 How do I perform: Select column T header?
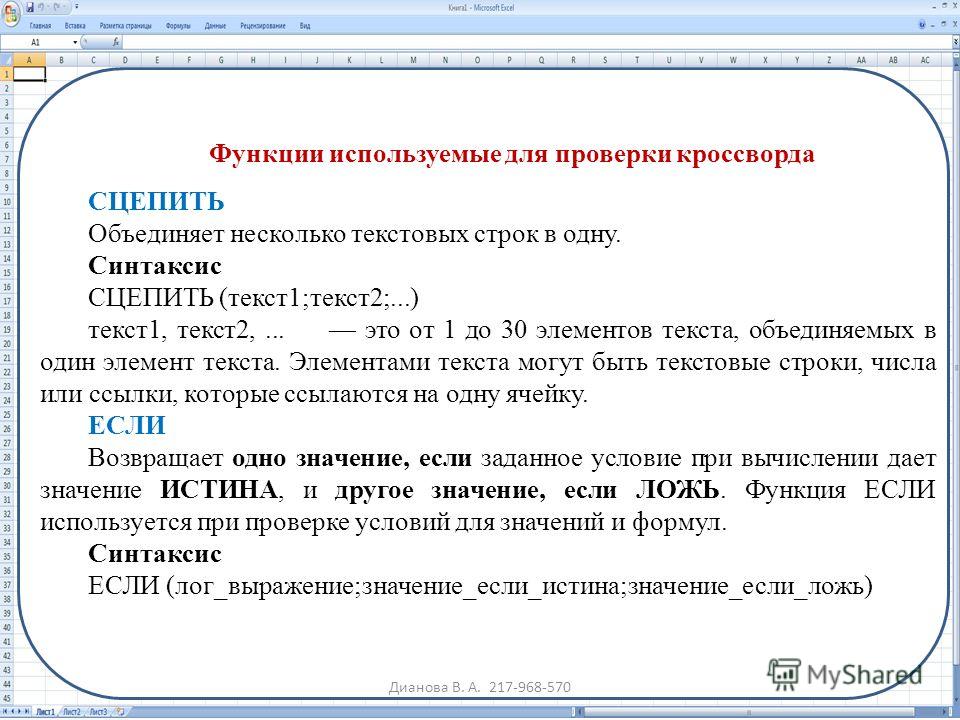pos(637,60)
